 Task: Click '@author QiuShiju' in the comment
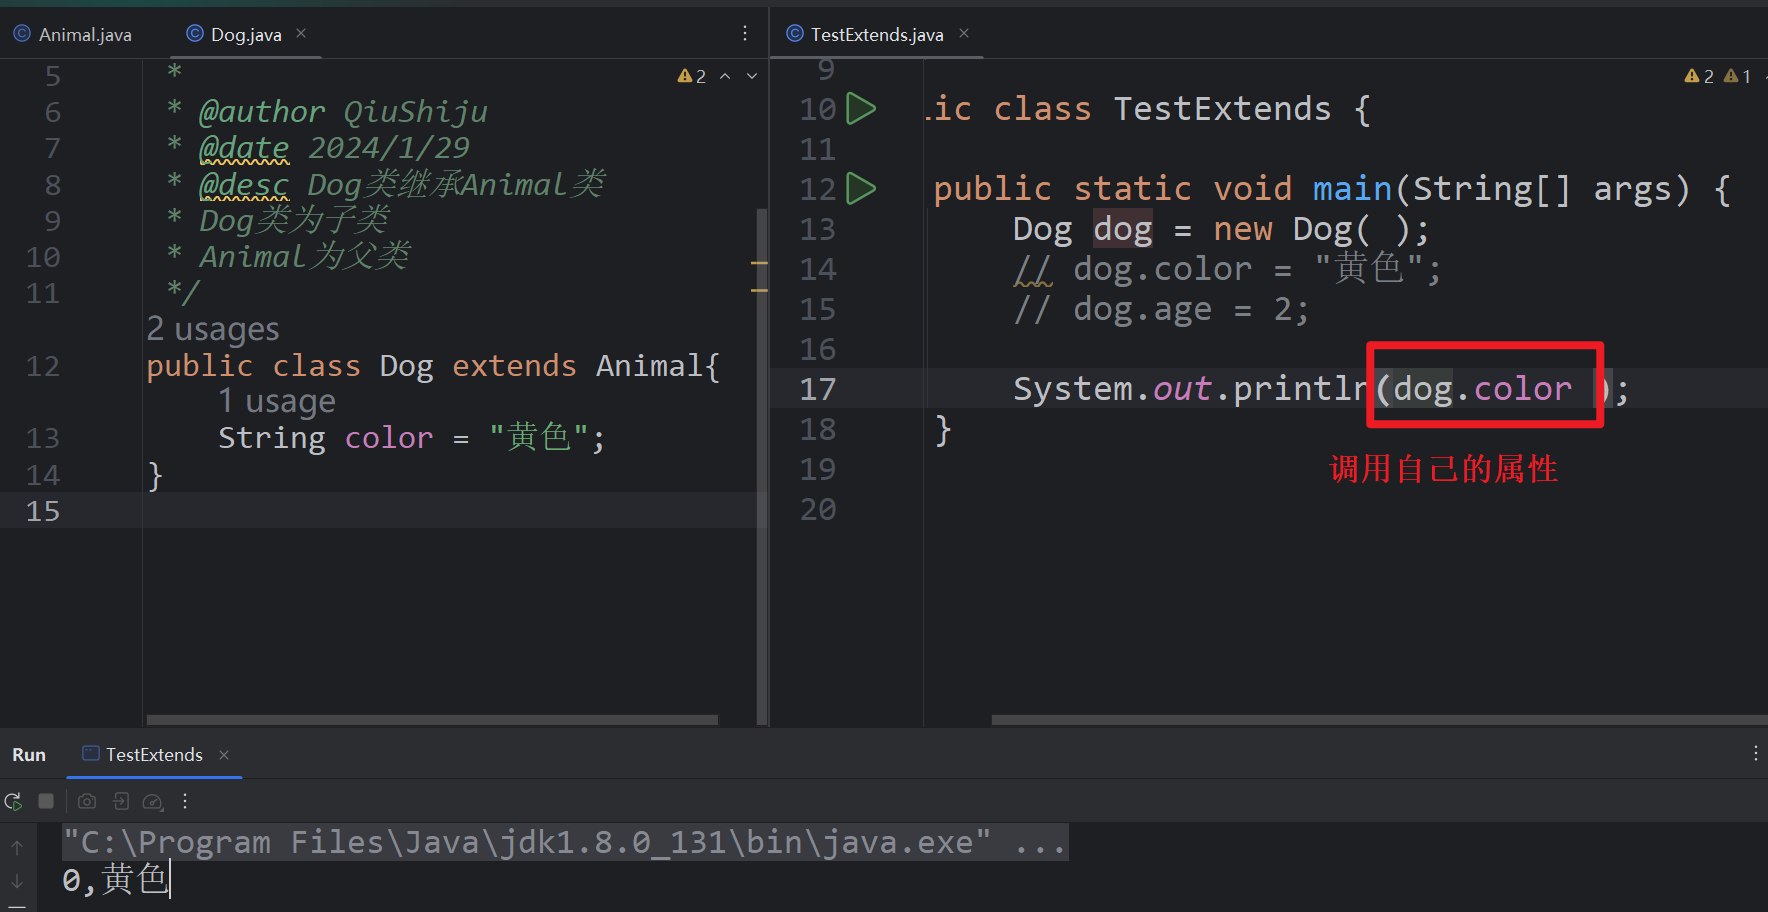[343, 112]
